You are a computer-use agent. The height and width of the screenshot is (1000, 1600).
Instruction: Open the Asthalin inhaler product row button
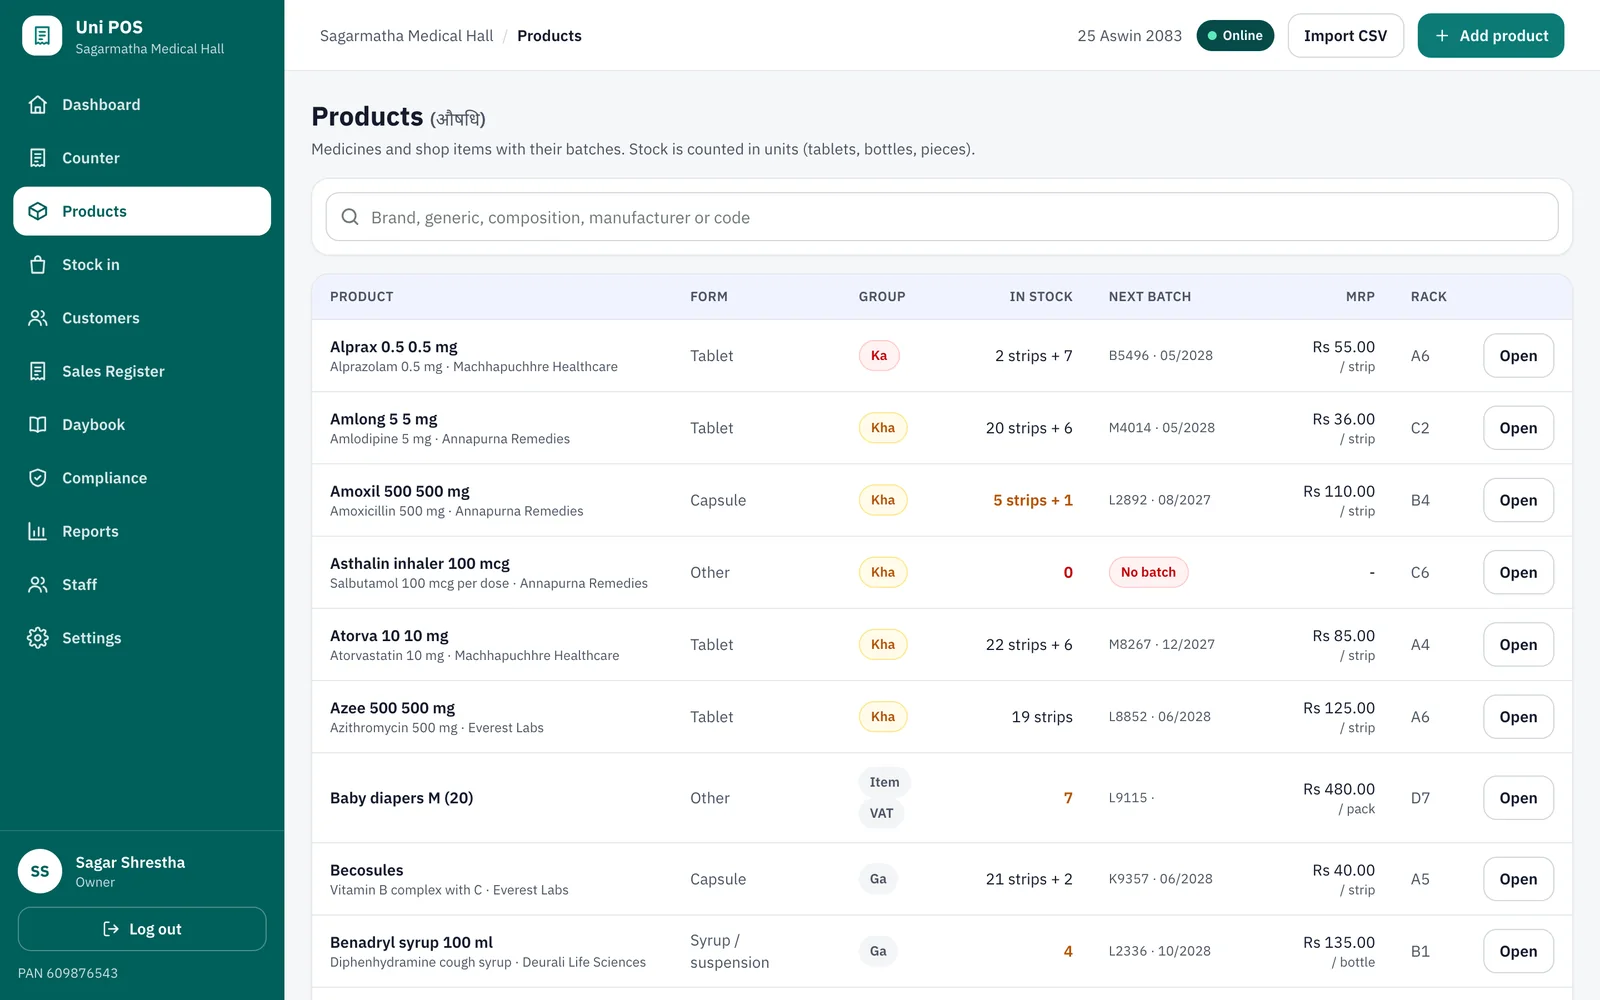tap(1518, 573)
